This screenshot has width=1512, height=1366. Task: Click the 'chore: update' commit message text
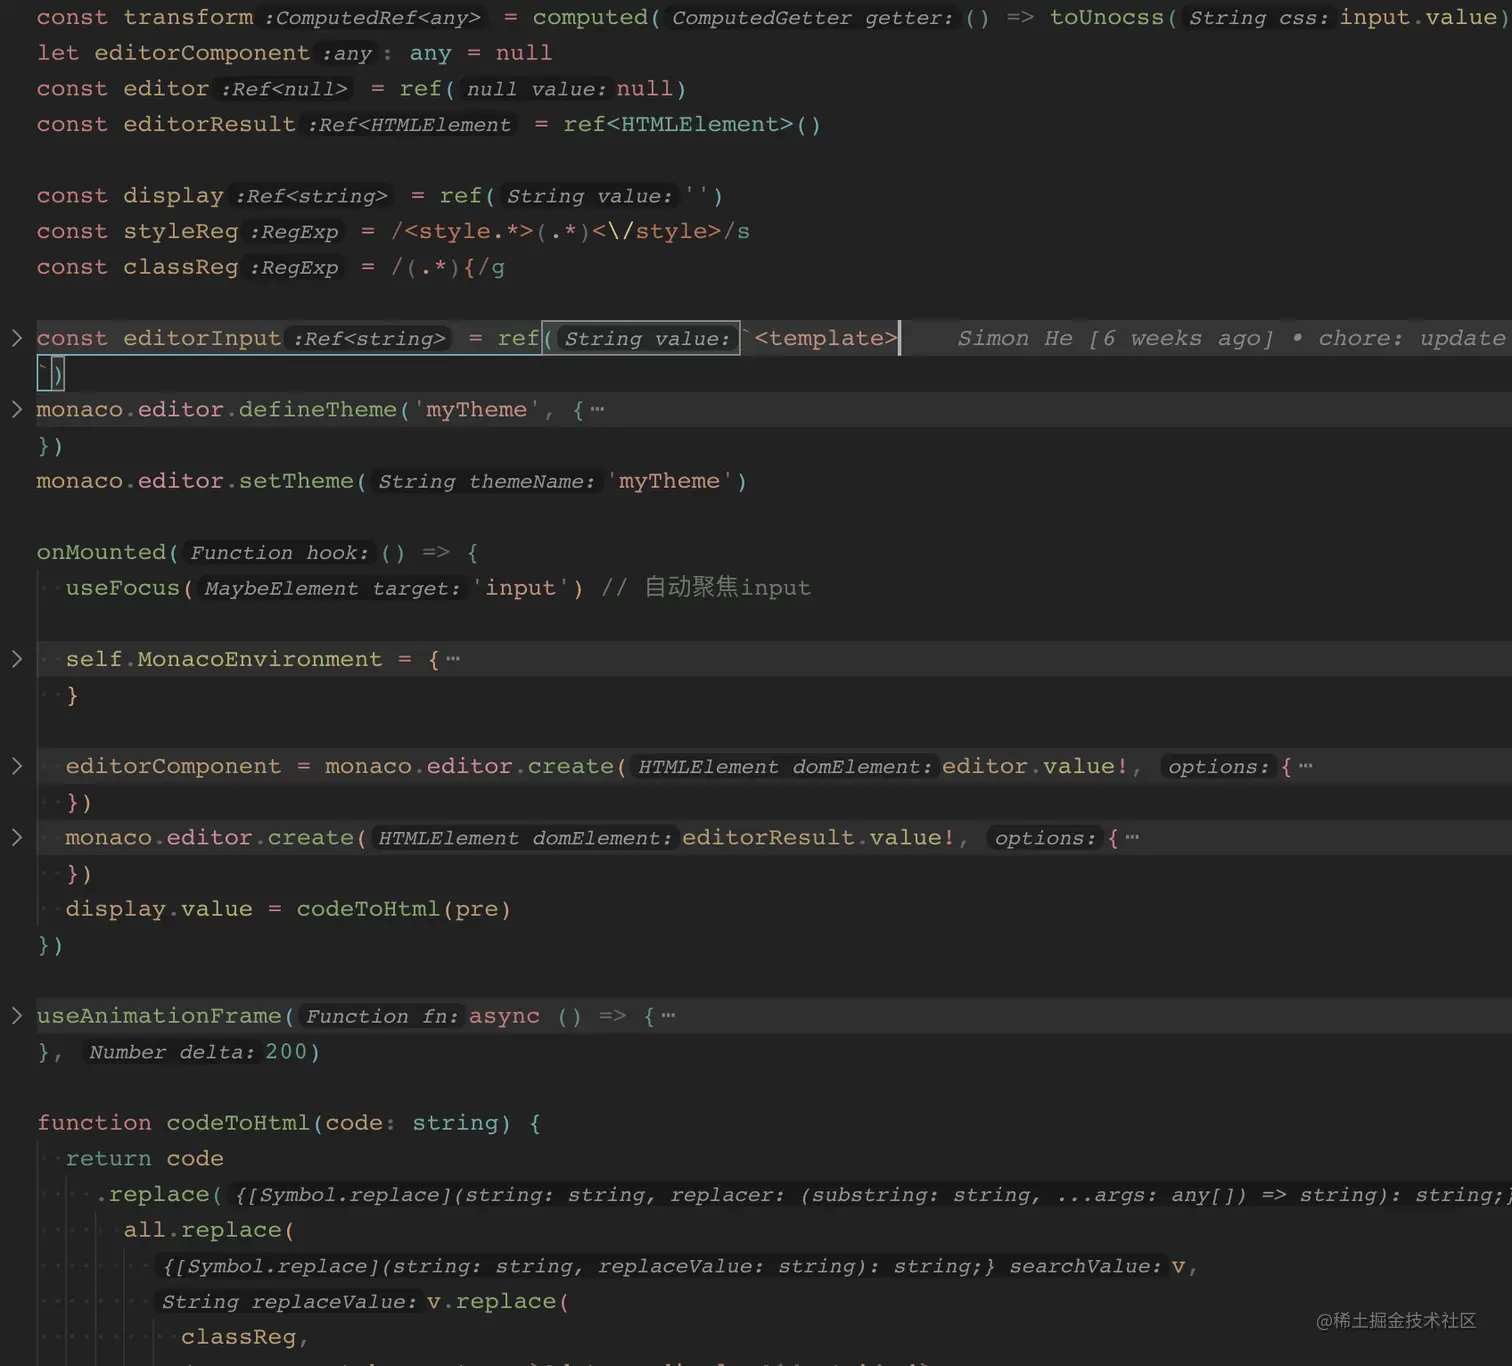tap(1411, 338)
